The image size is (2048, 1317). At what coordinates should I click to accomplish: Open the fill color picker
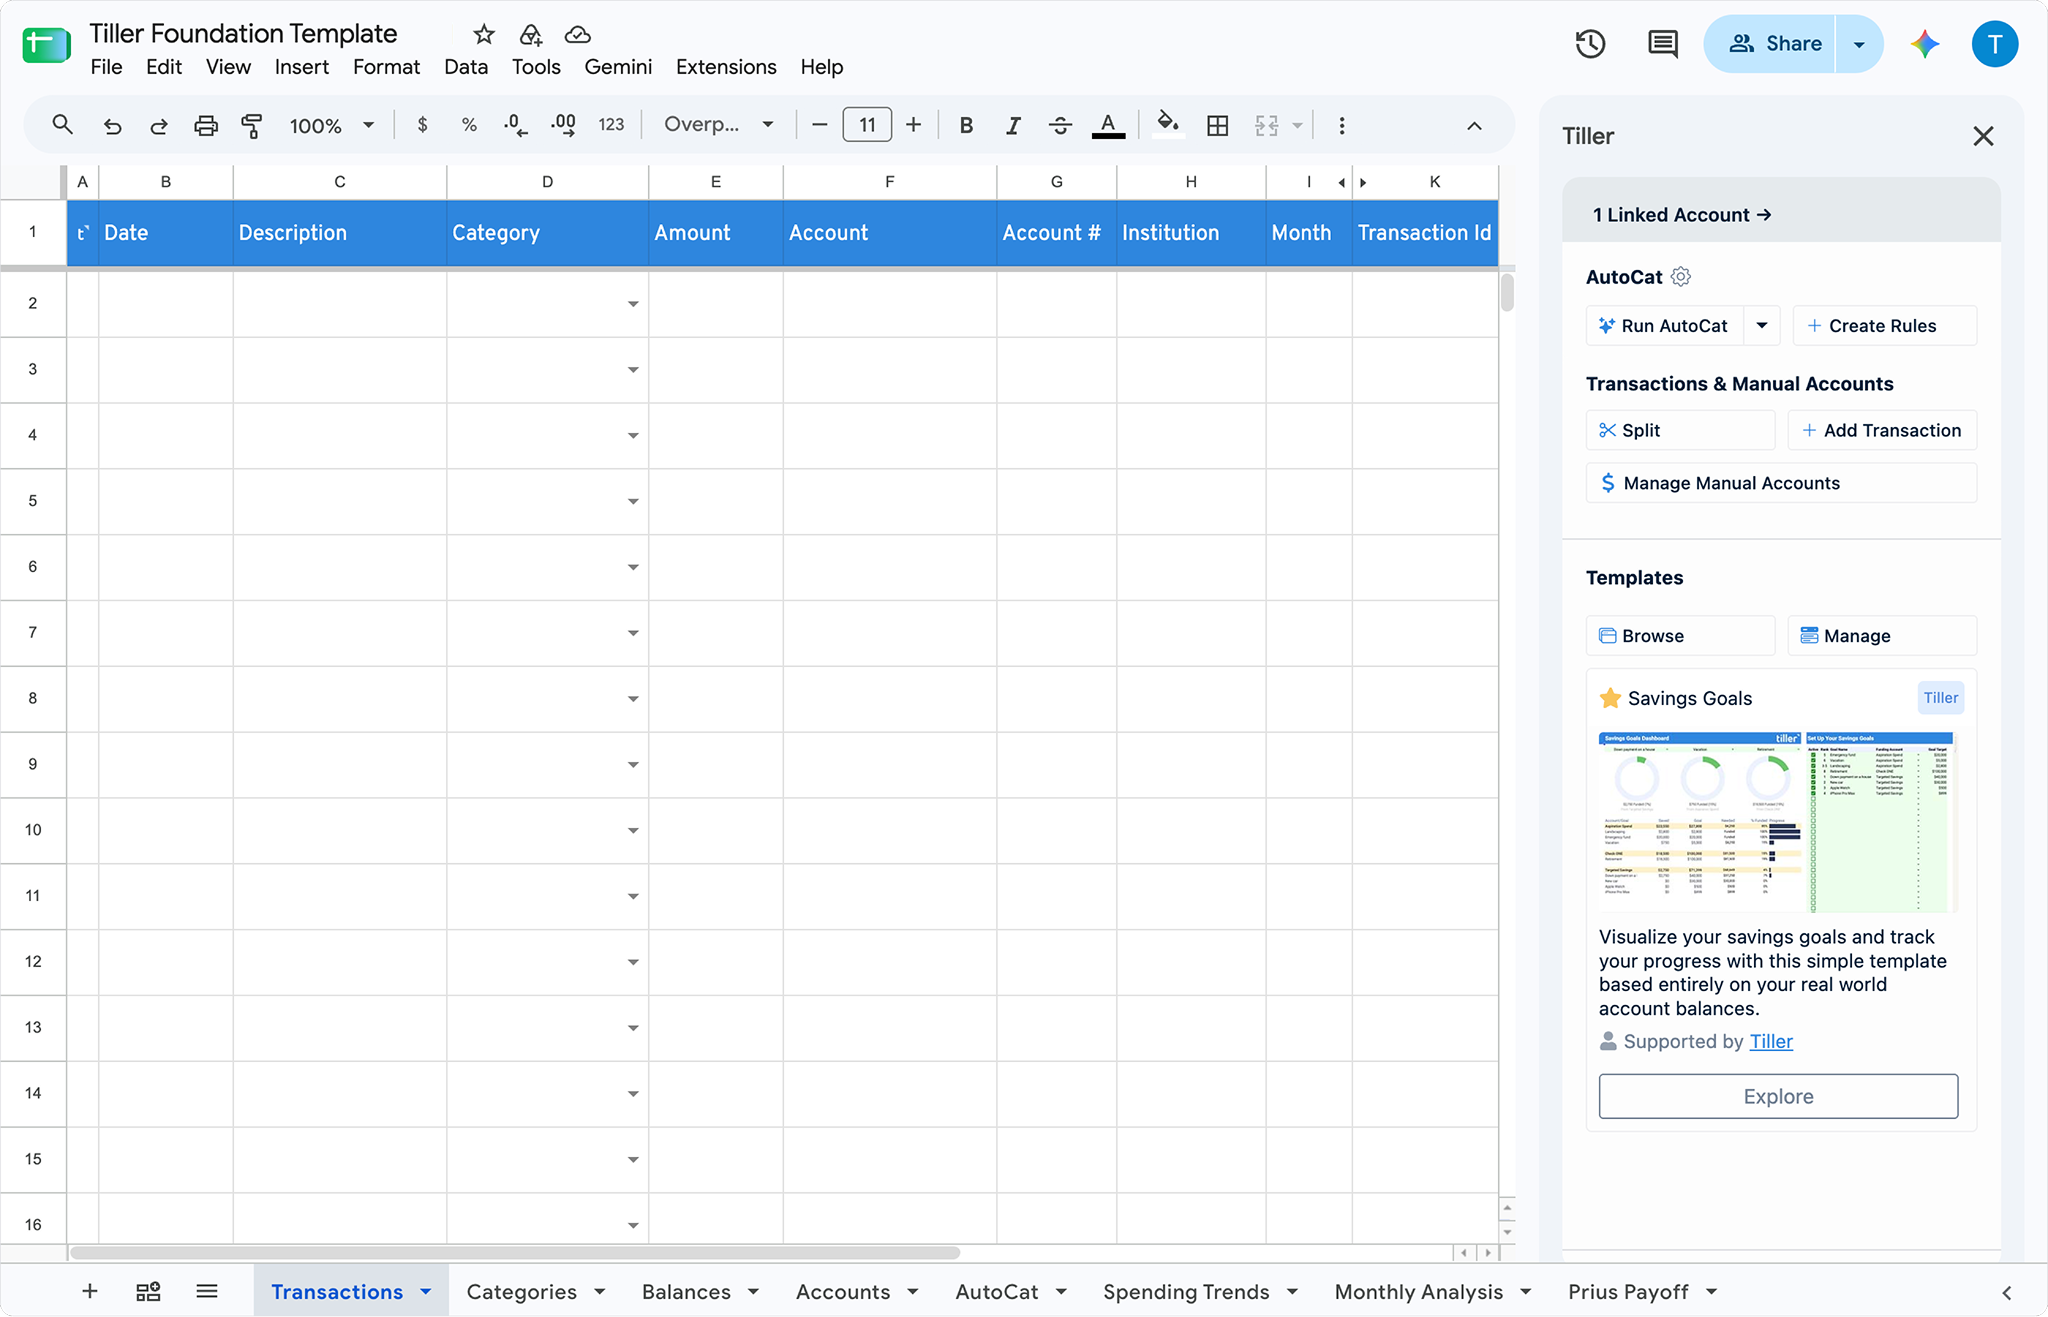coord(1167,125)
